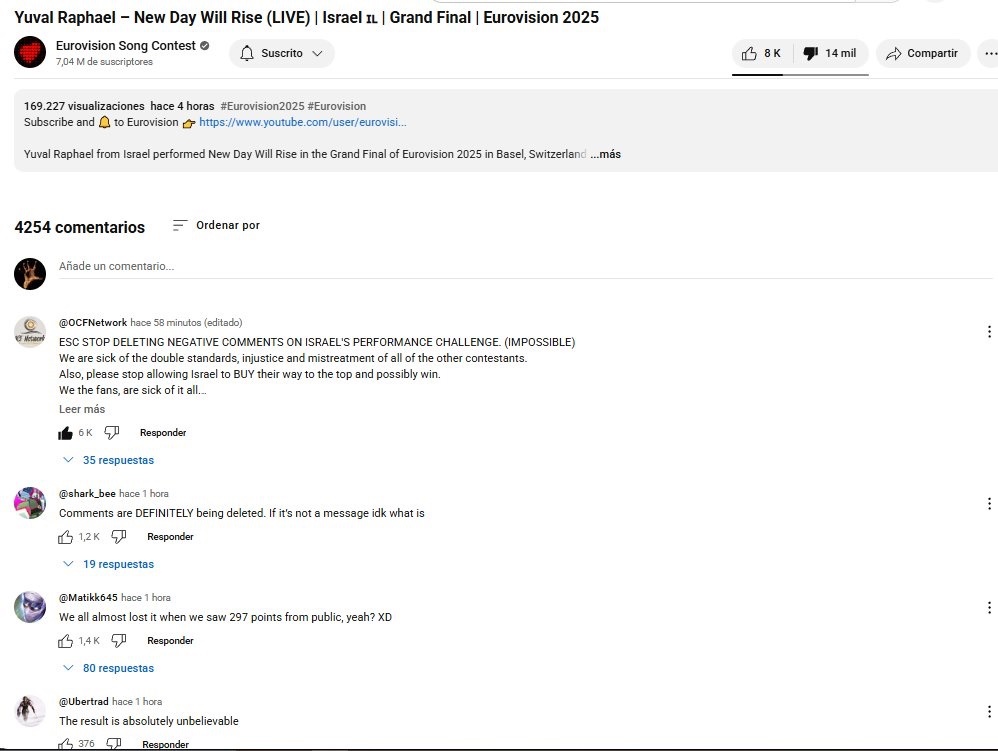
Task: Open options menu for @Matikk645's comment
Action: (x=989, y=607)
